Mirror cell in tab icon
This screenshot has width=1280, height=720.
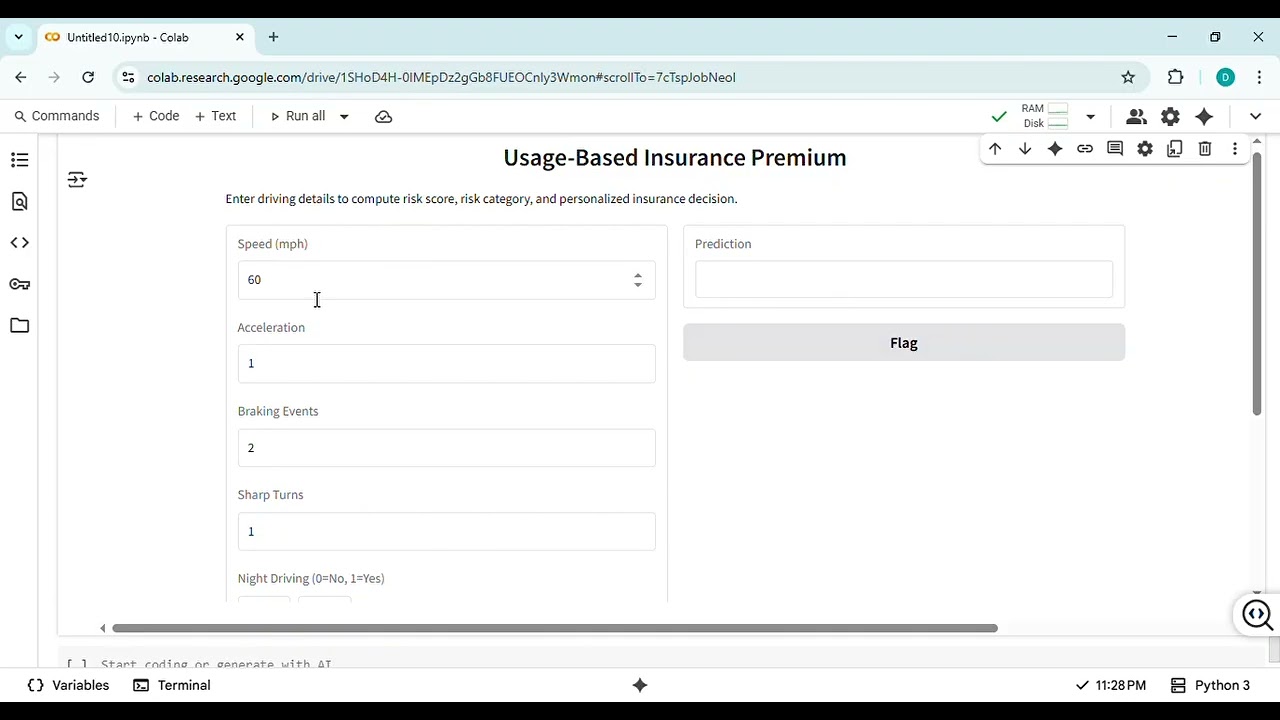click(x=1175, y=149)
